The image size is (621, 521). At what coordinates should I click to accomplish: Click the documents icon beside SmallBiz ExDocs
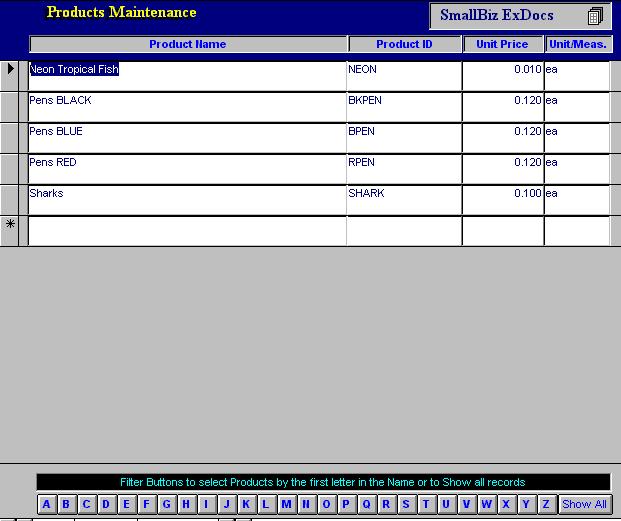595,16
